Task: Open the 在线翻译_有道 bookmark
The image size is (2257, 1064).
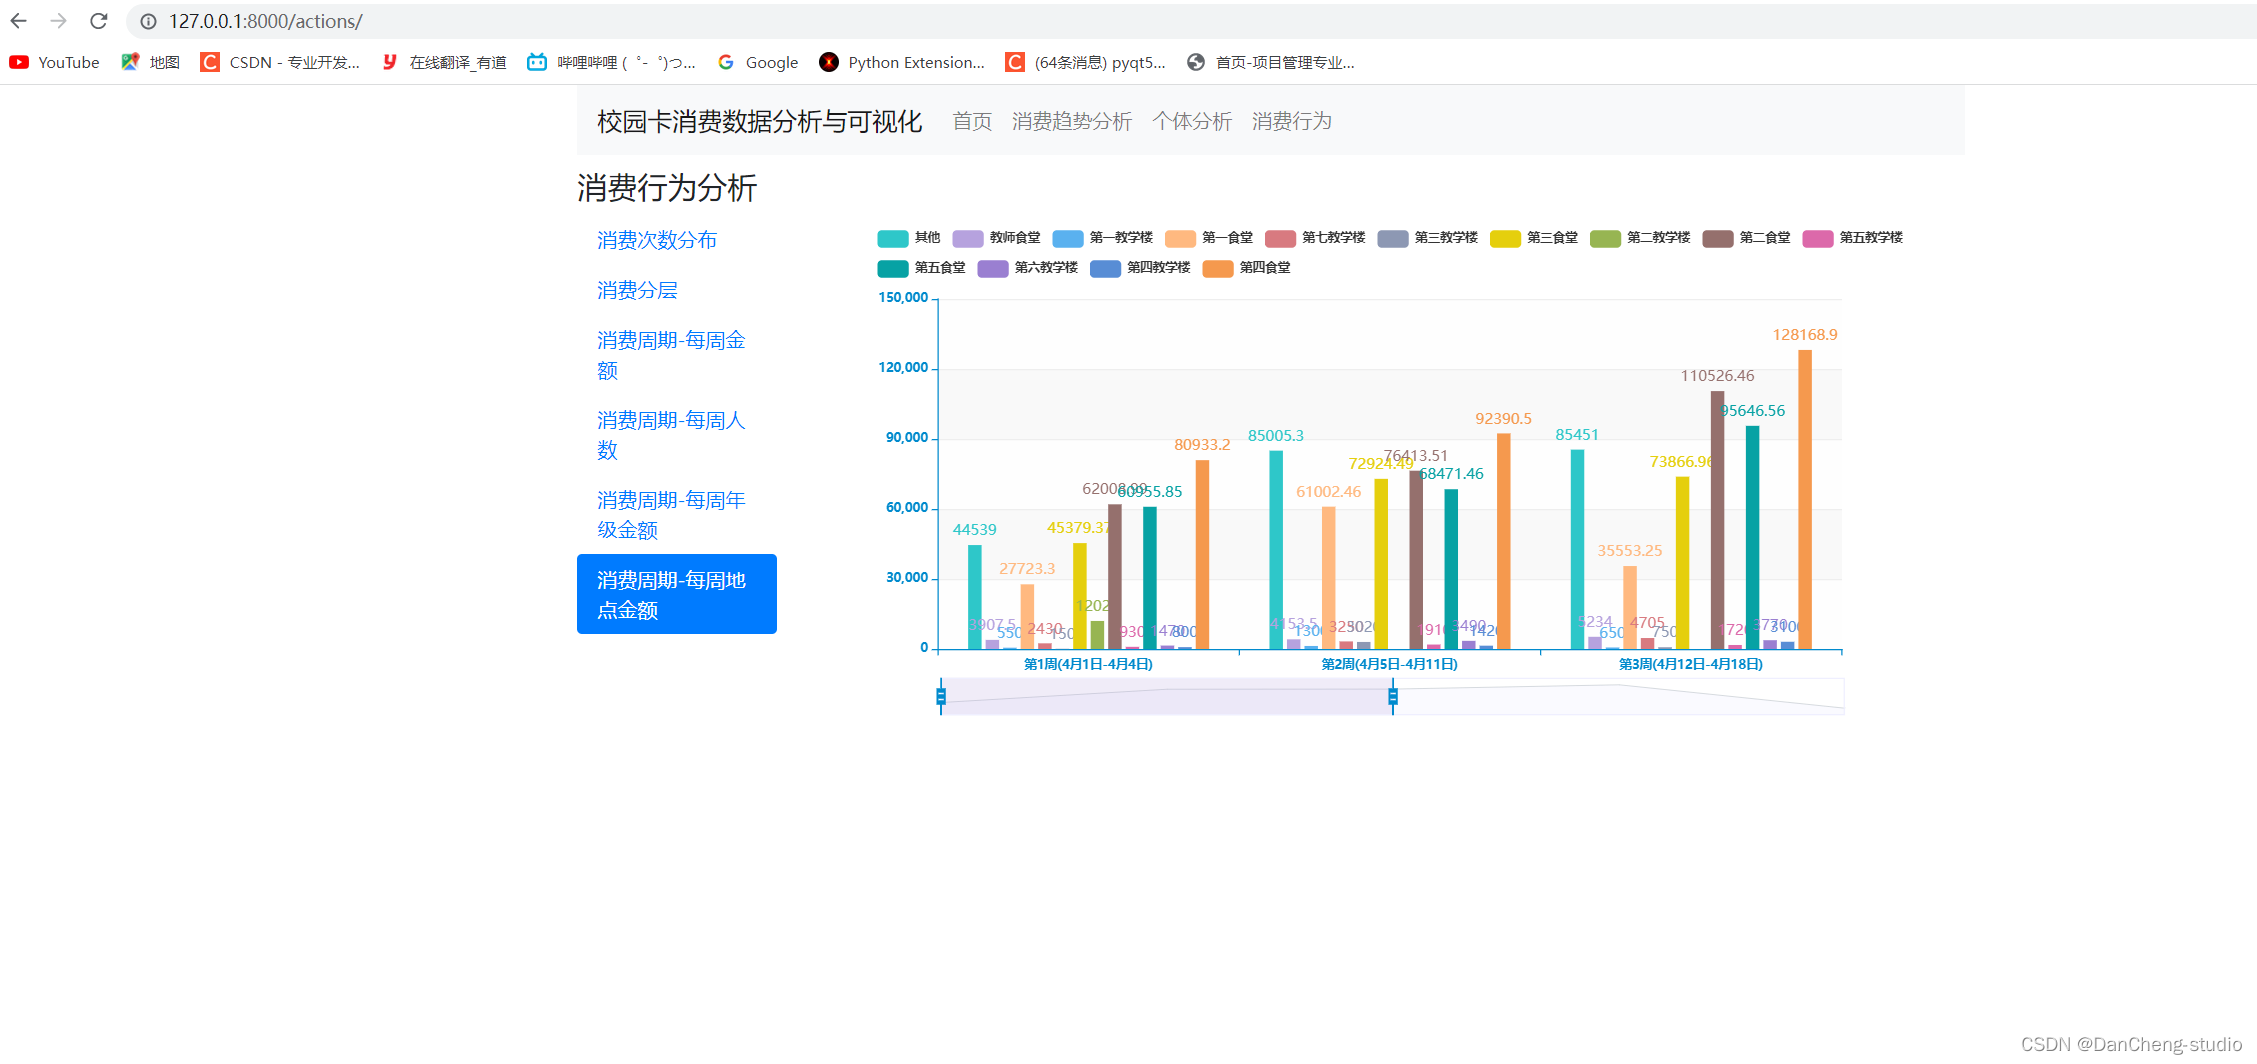Action: (x=444, y=62)
